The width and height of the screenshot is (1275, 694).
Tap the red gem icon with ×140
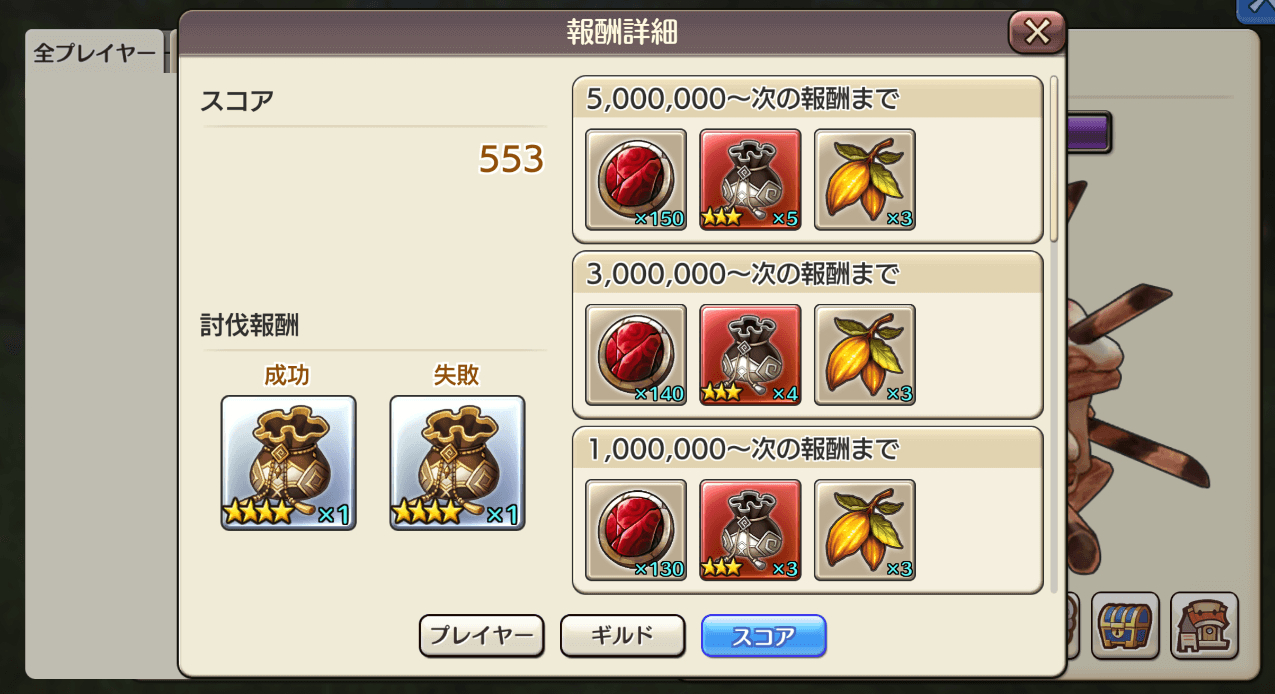coord(636,355)
